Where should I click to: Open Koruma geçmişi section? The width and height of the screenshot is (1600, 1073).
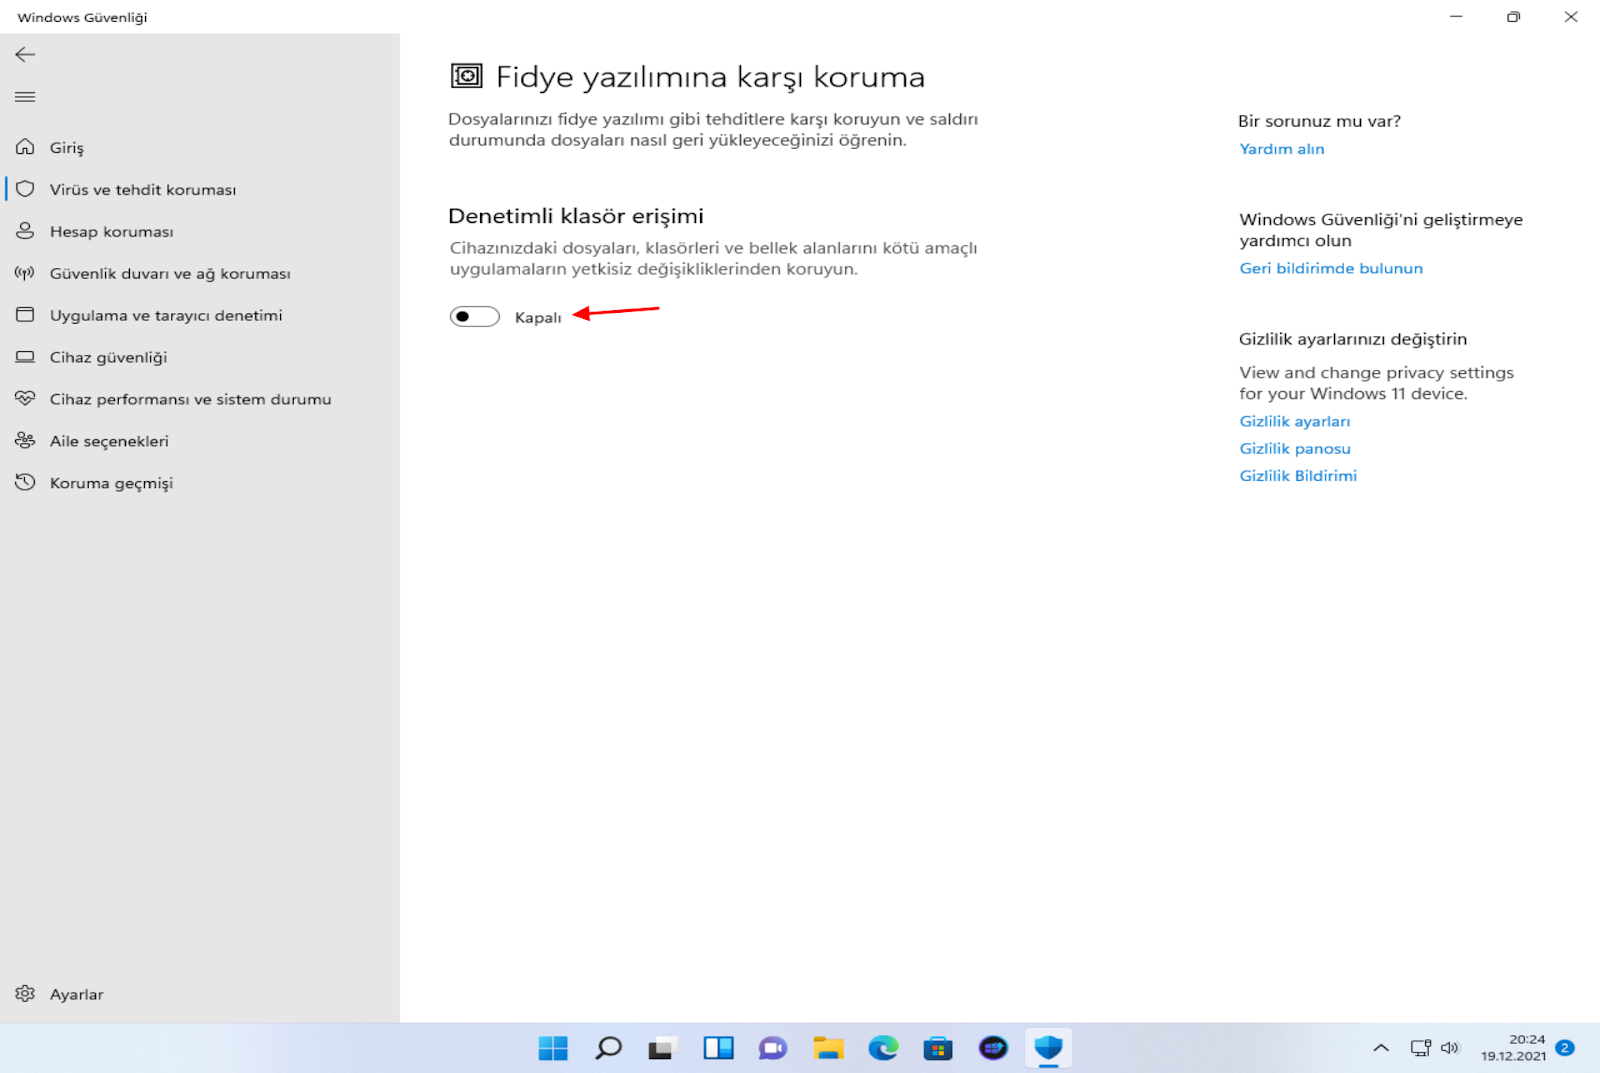[x=200, y=483]
